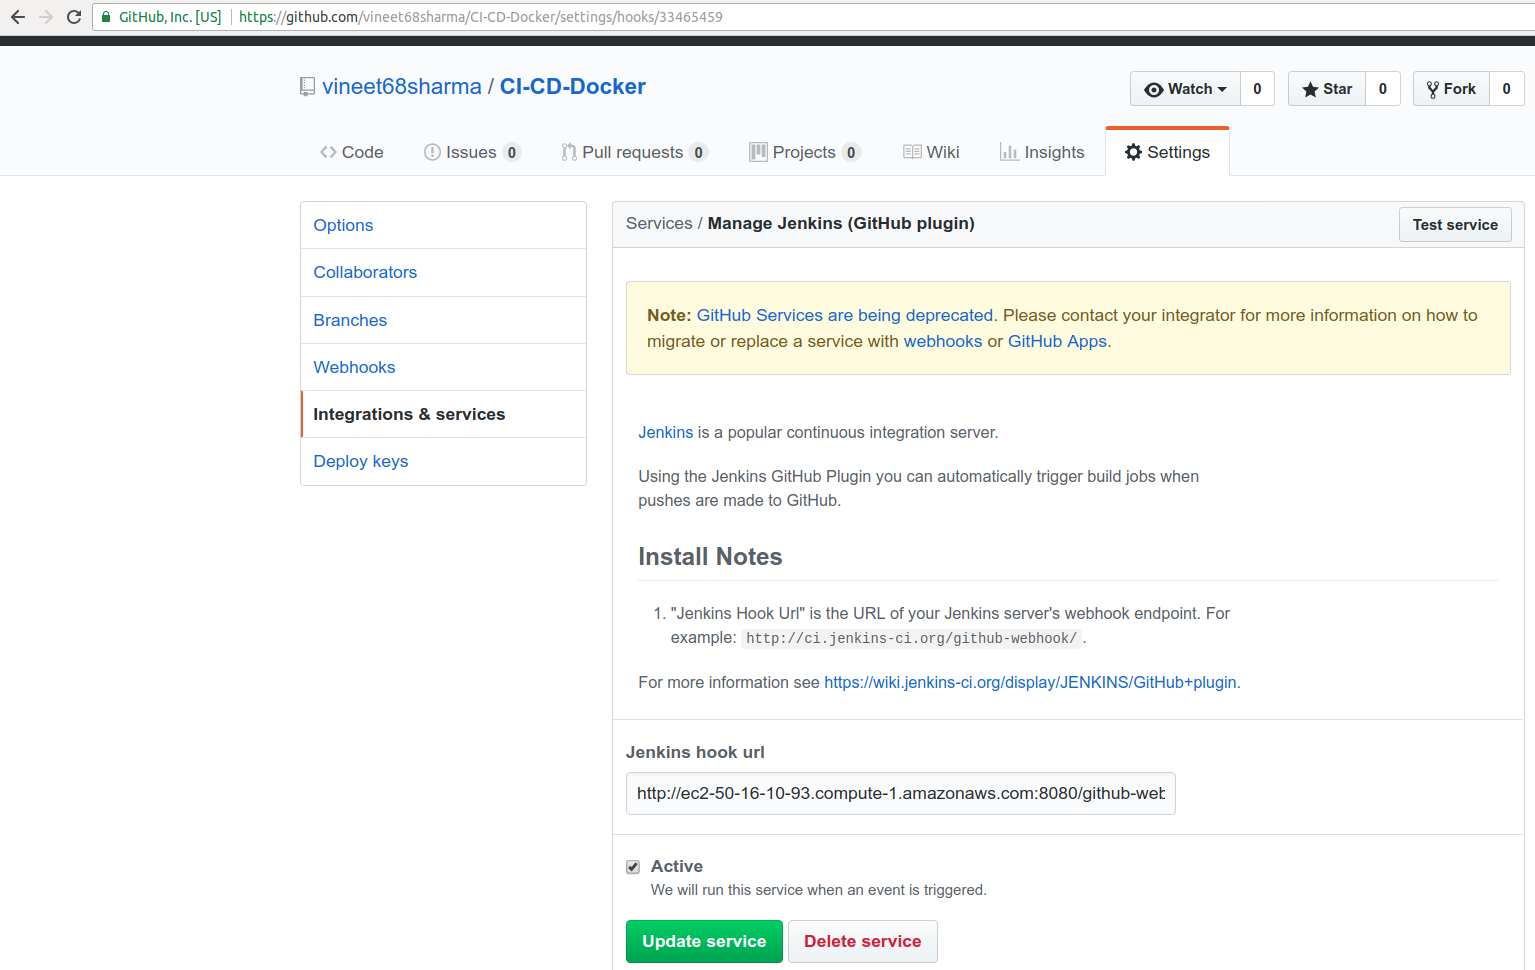Open Deploy keys in settings sidebar

[443, 461]
